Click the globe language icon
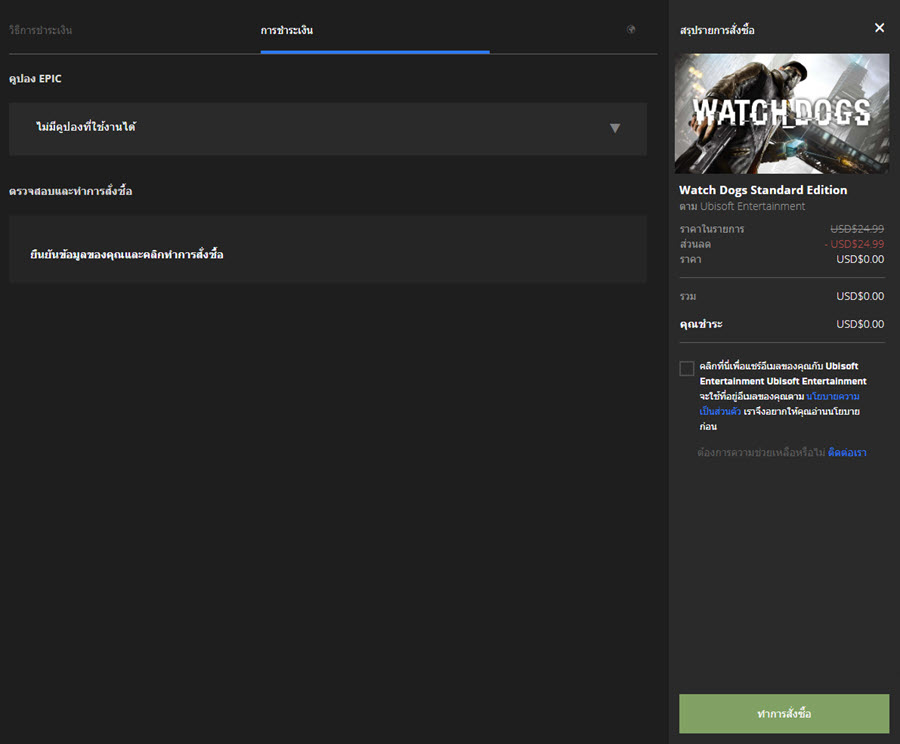 [x=631, y=29]
